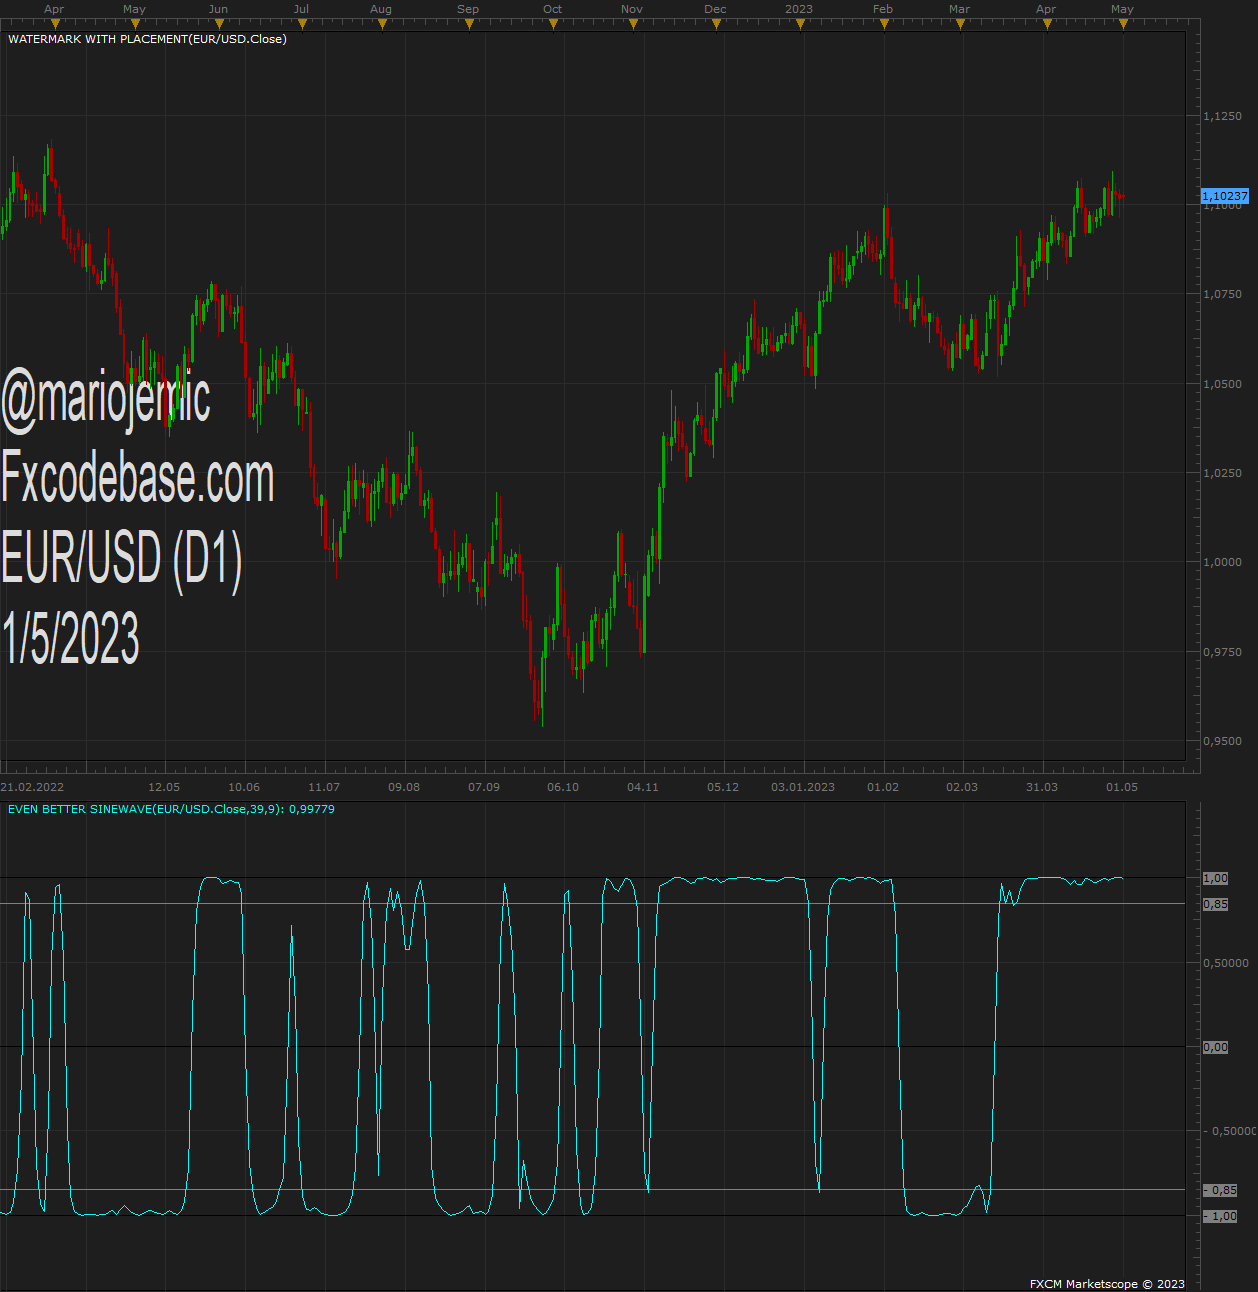Select the 1,0500 price scale value
This screenshot has width=1258, height=1292.
[1222, 384]
